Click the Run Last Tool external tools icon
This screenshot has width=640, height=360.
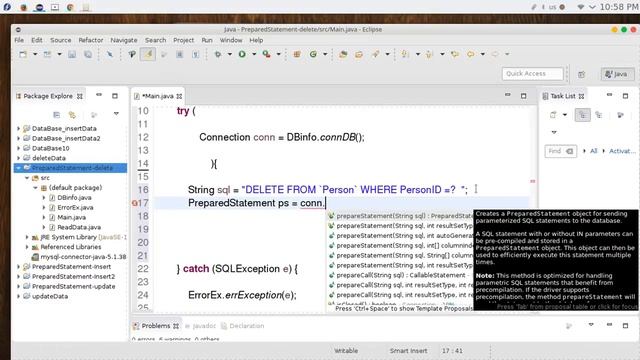coord(267,54)
